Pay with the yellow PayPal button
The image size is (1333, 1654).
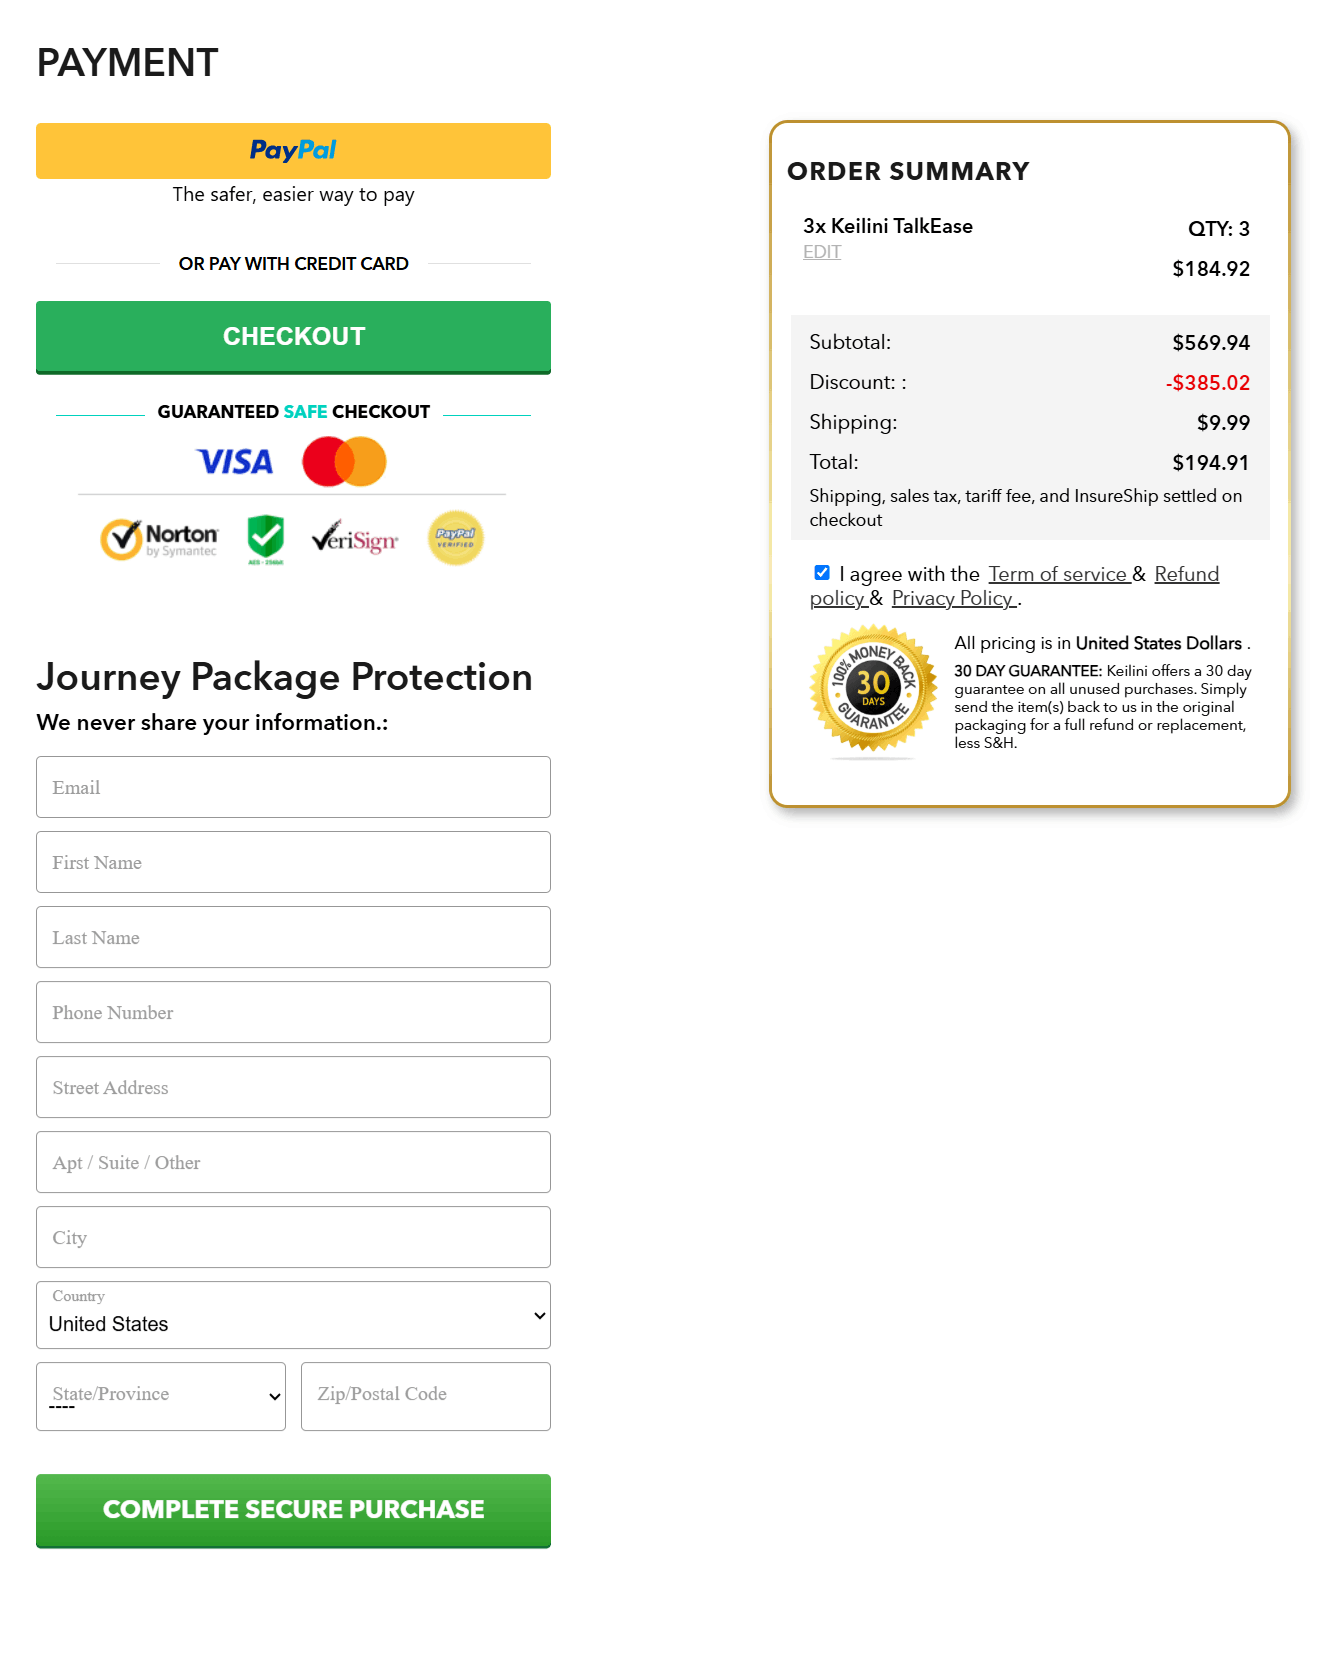(293, 151)
